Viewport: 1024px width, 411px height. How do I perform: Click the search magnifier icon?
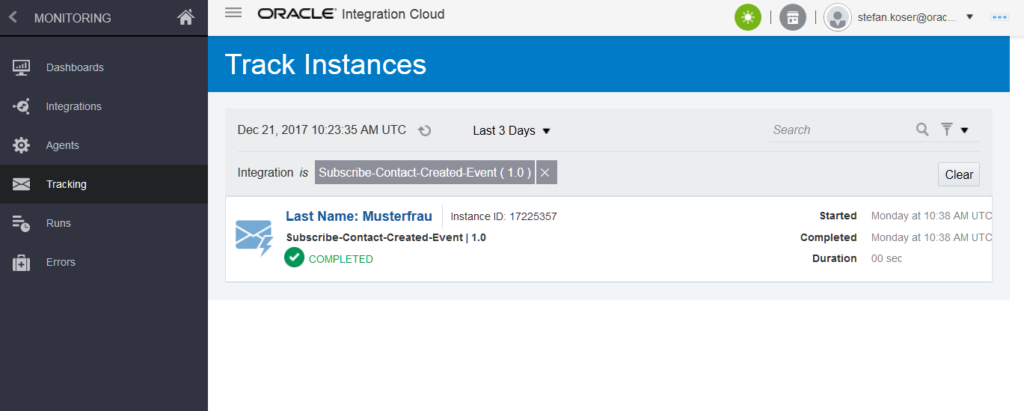pyautogui.click(x=922, y=129)
